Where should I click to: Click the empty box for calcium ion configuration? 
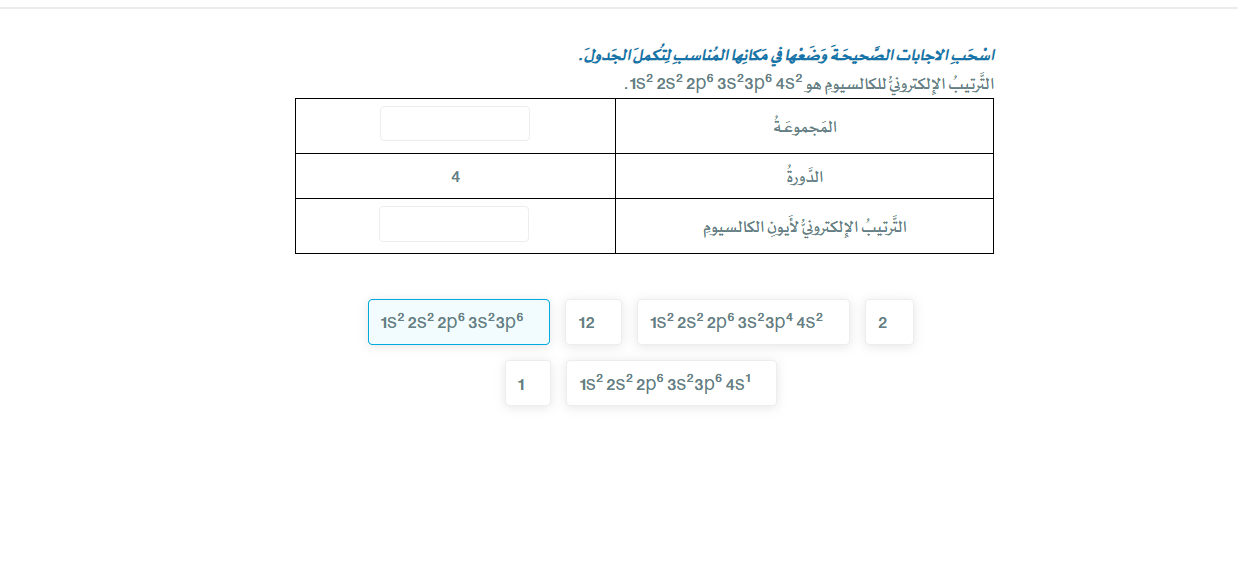tap(454, 223)
